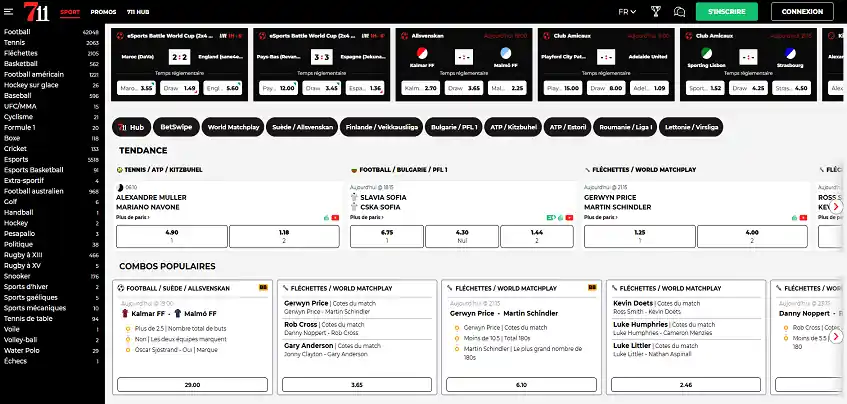Open Football in the sports sidebar
Screen dimensions: 847x404
pyautogui.click(x=51, y=32)
